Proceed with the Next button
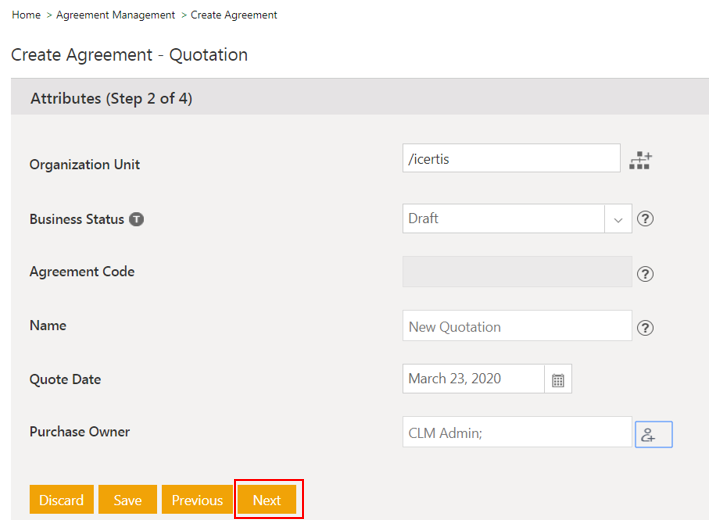 click(x=267, y=500)
